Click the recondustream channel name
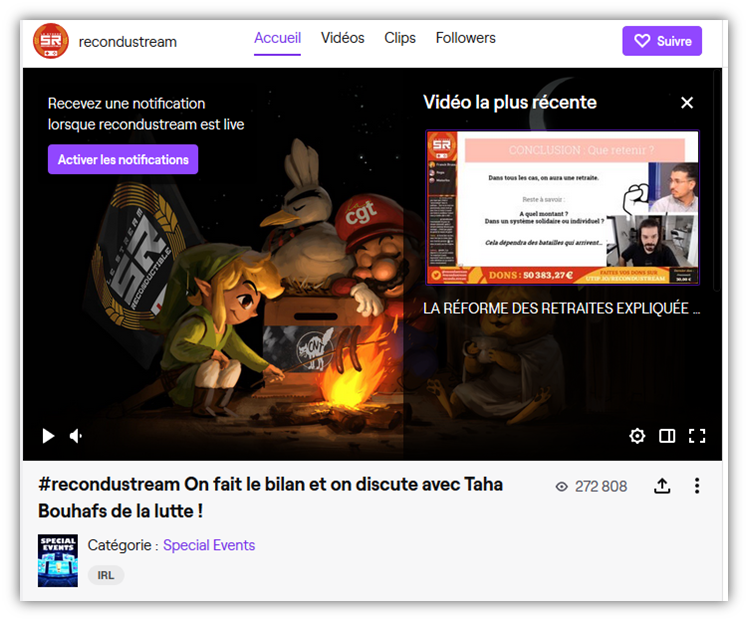Screen dimensions: 748x621 click(x=127, y=42)
